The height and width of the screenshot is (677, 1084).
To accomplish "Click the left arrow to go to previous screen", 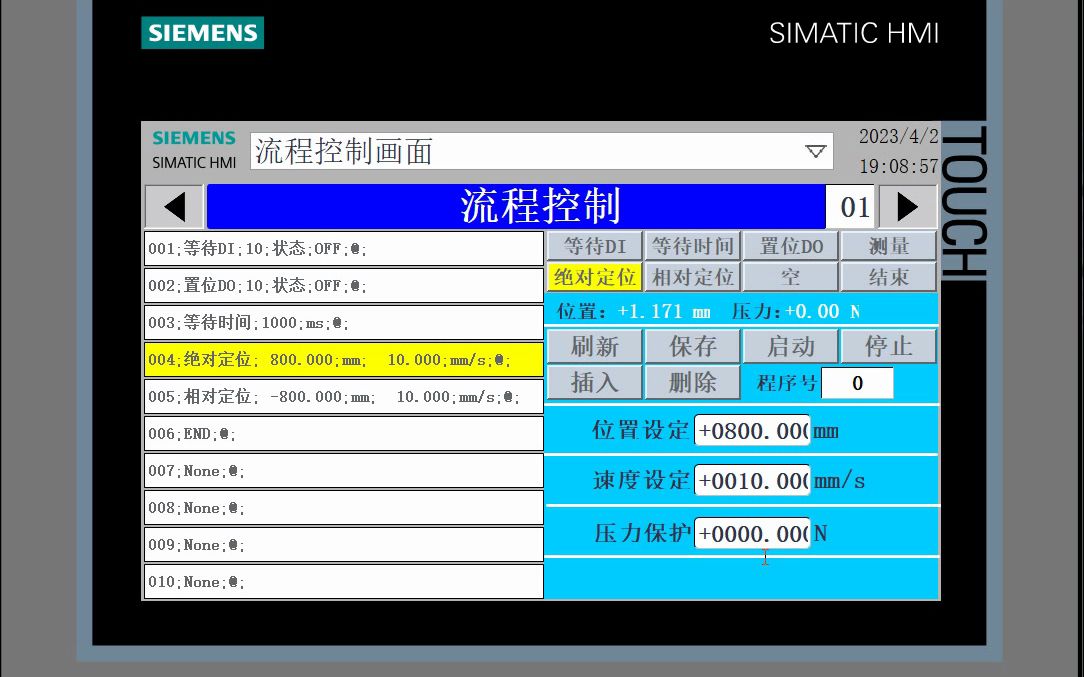I will click(172, 206).
